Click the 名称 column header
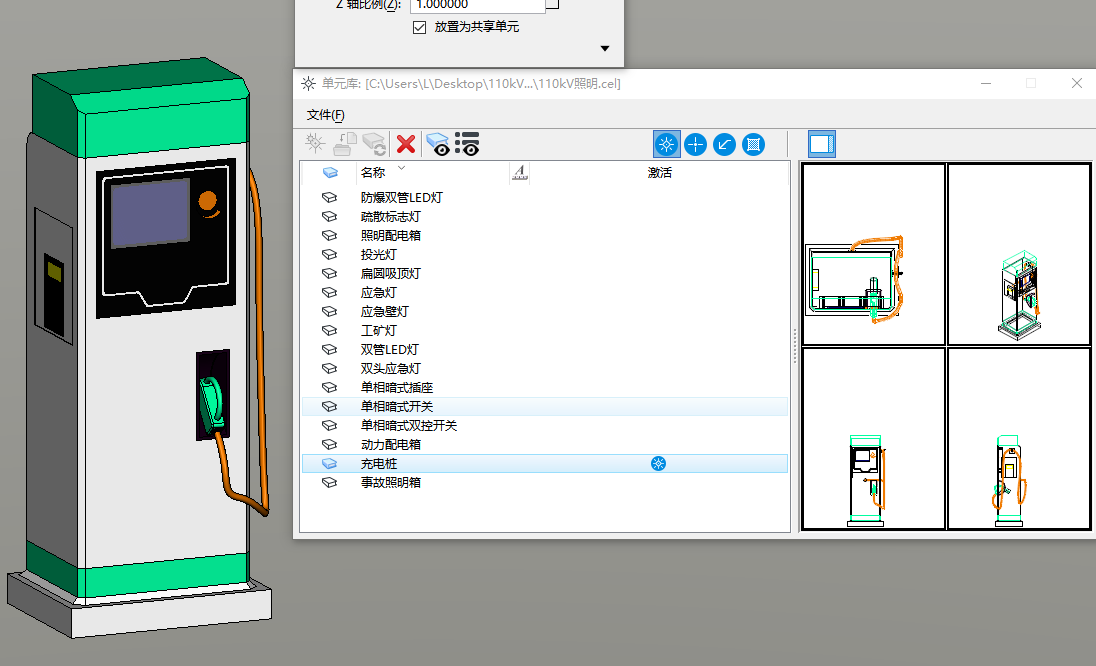 (x=373, y=173)
